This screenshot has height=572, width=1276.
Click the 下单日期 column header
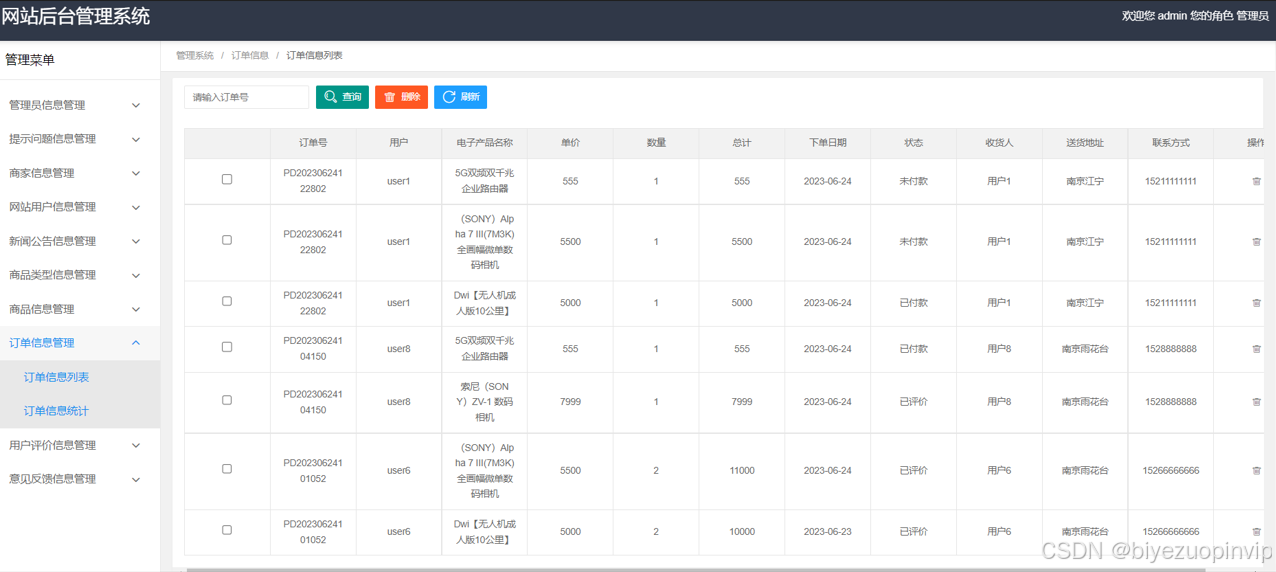point(828,143)
